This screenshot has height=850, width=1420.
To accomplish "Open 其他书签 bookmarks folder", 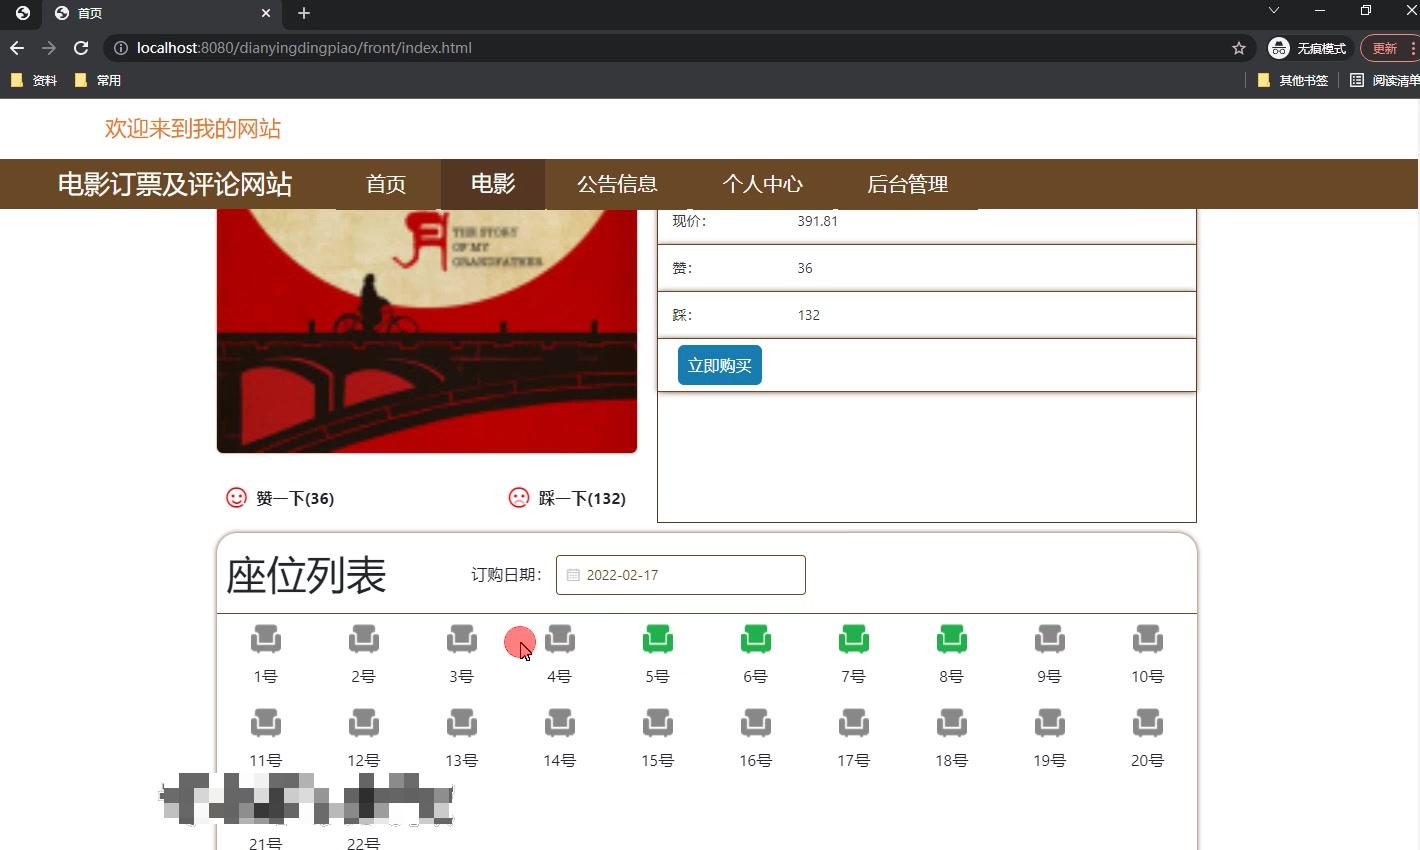I will tap(1292, 80).
